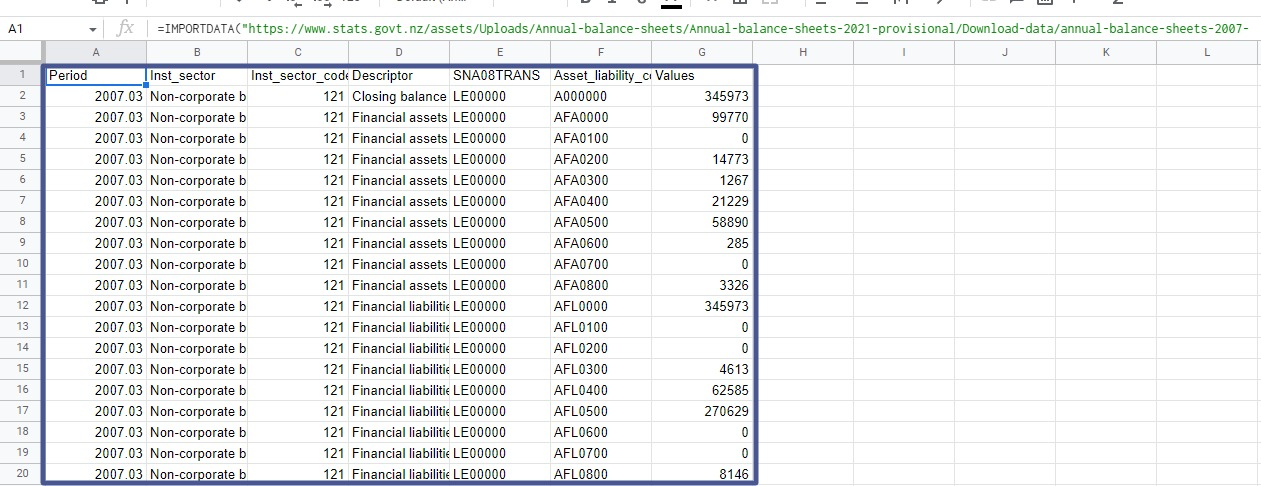
Task: Open the Name box dropdown arrow
Action: click(x=93, y=30)
